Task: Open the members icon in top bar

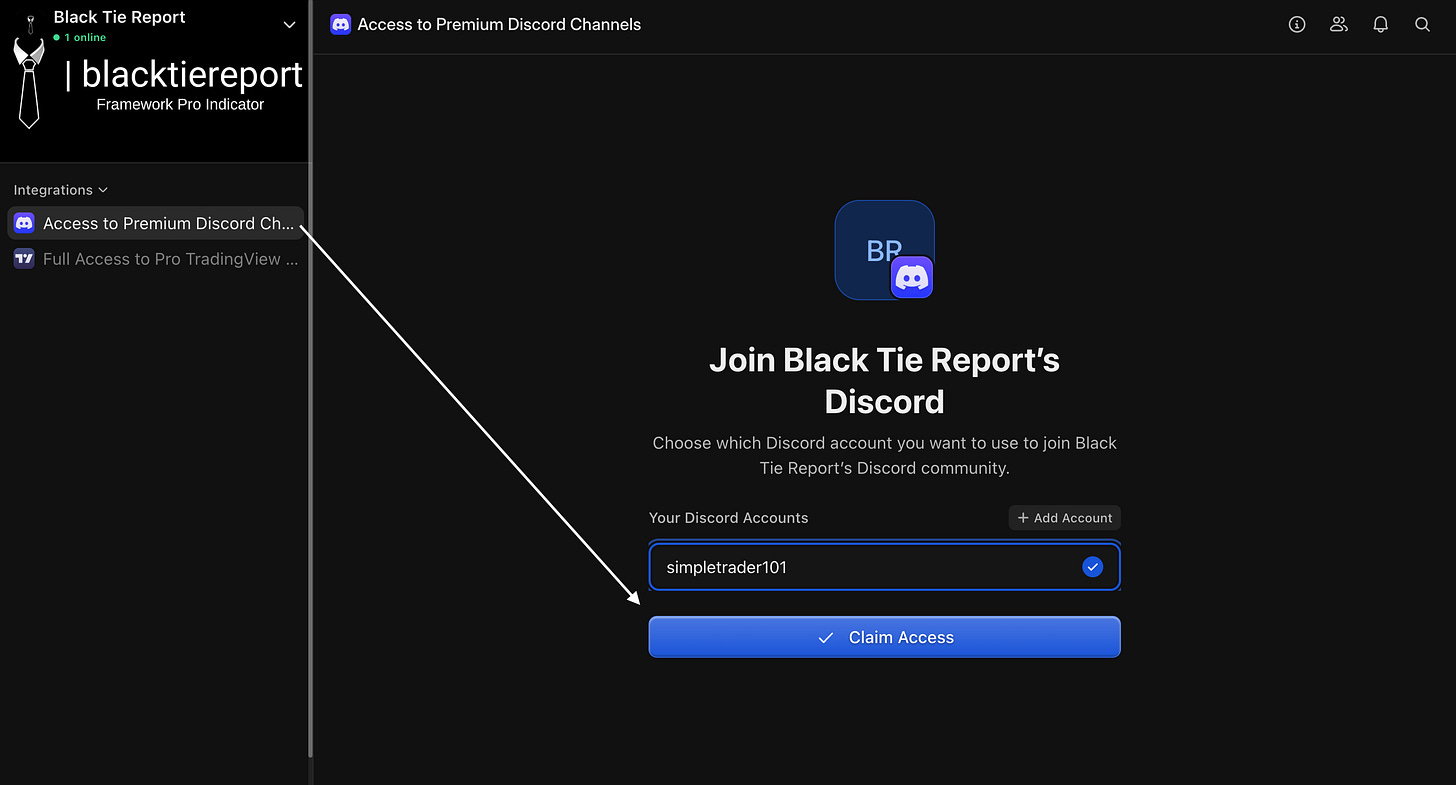Action: (1339, 25)
